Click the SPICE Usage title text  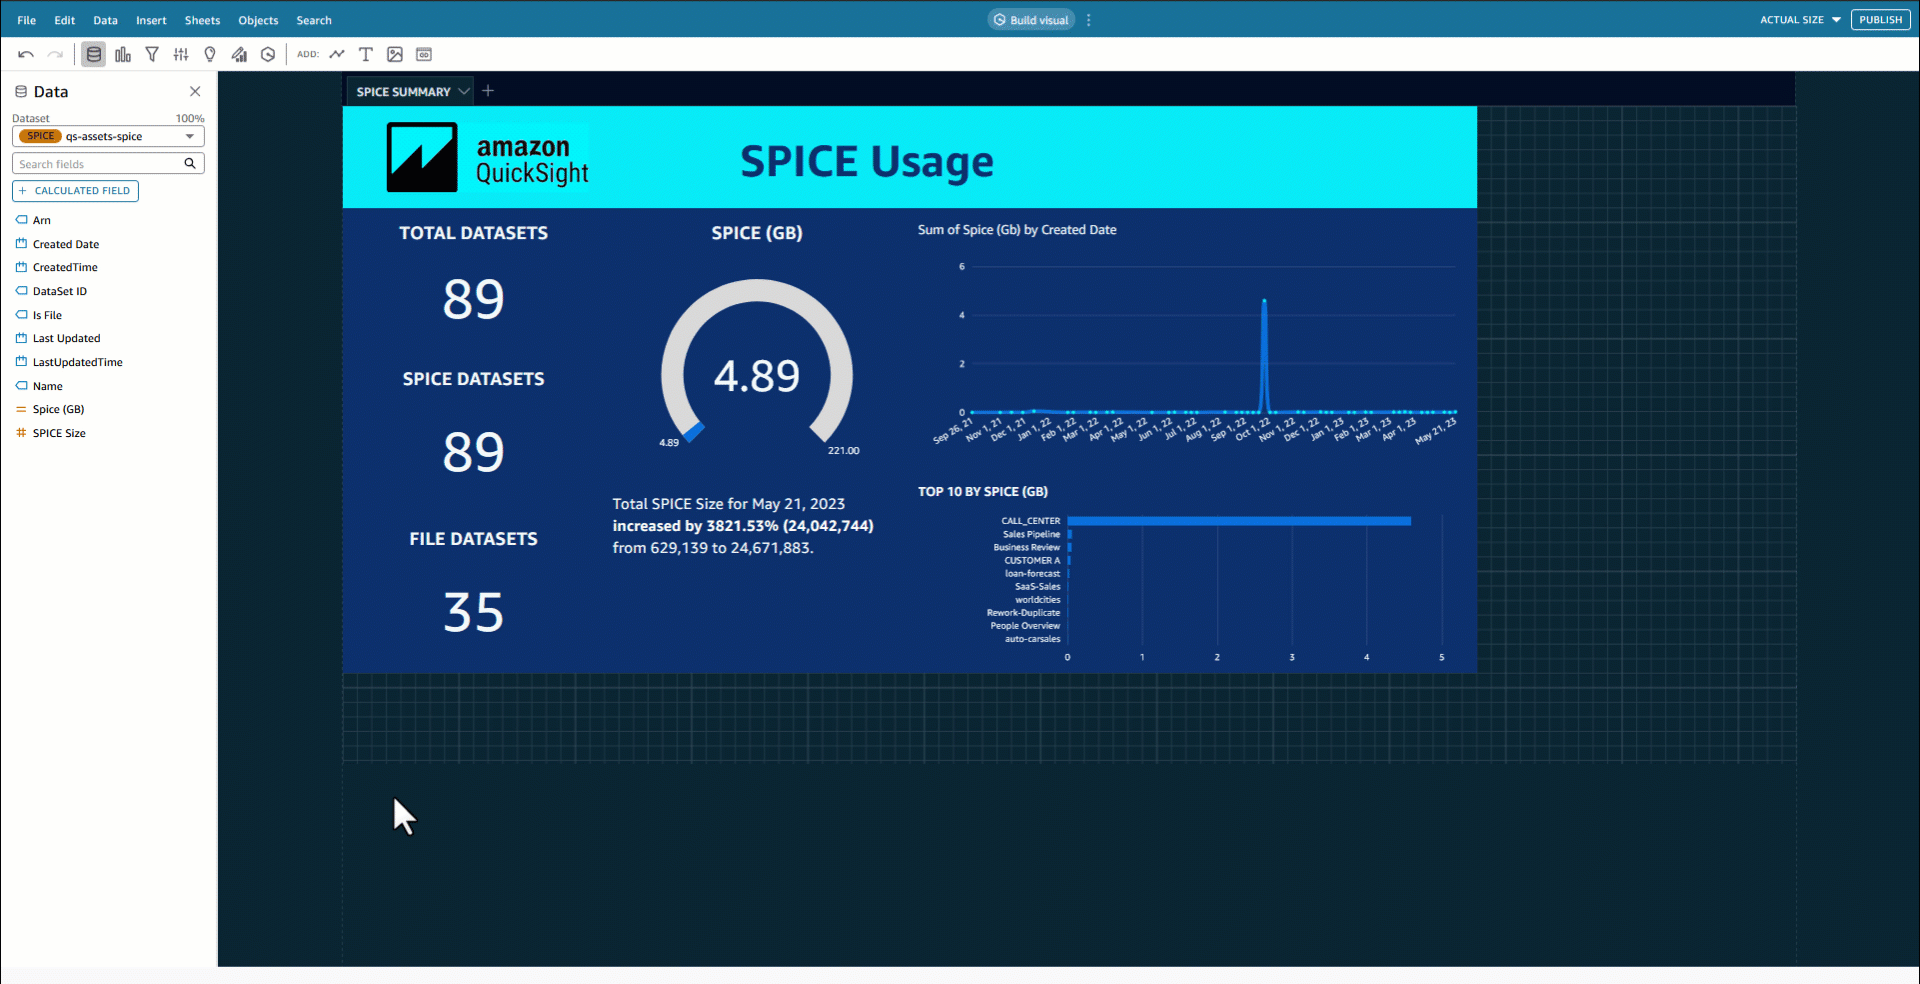(867, 161)
